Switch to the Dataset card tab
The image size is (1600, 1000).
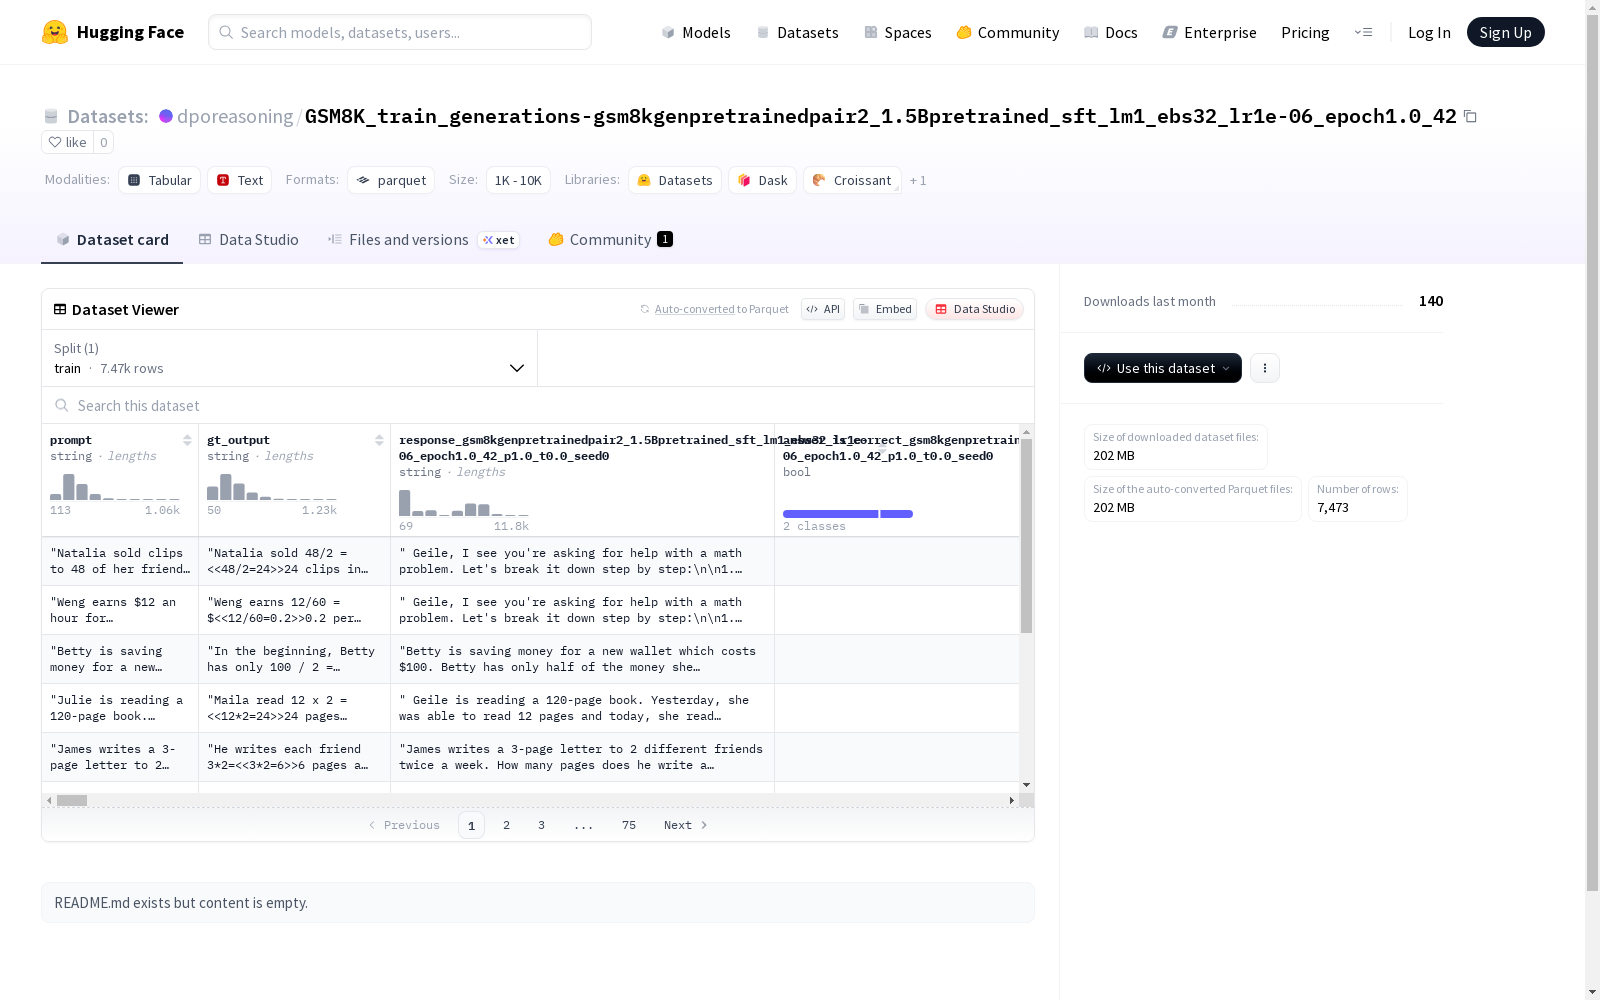[112, 240]
